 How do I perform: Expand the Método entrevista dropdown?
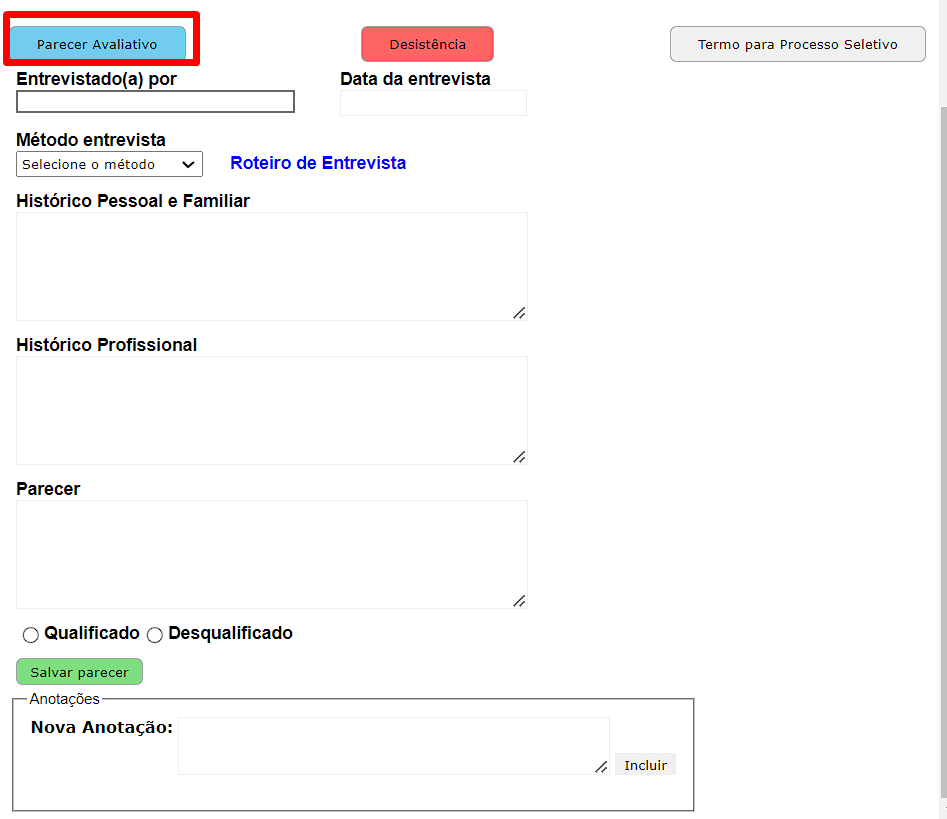(109, 164)
